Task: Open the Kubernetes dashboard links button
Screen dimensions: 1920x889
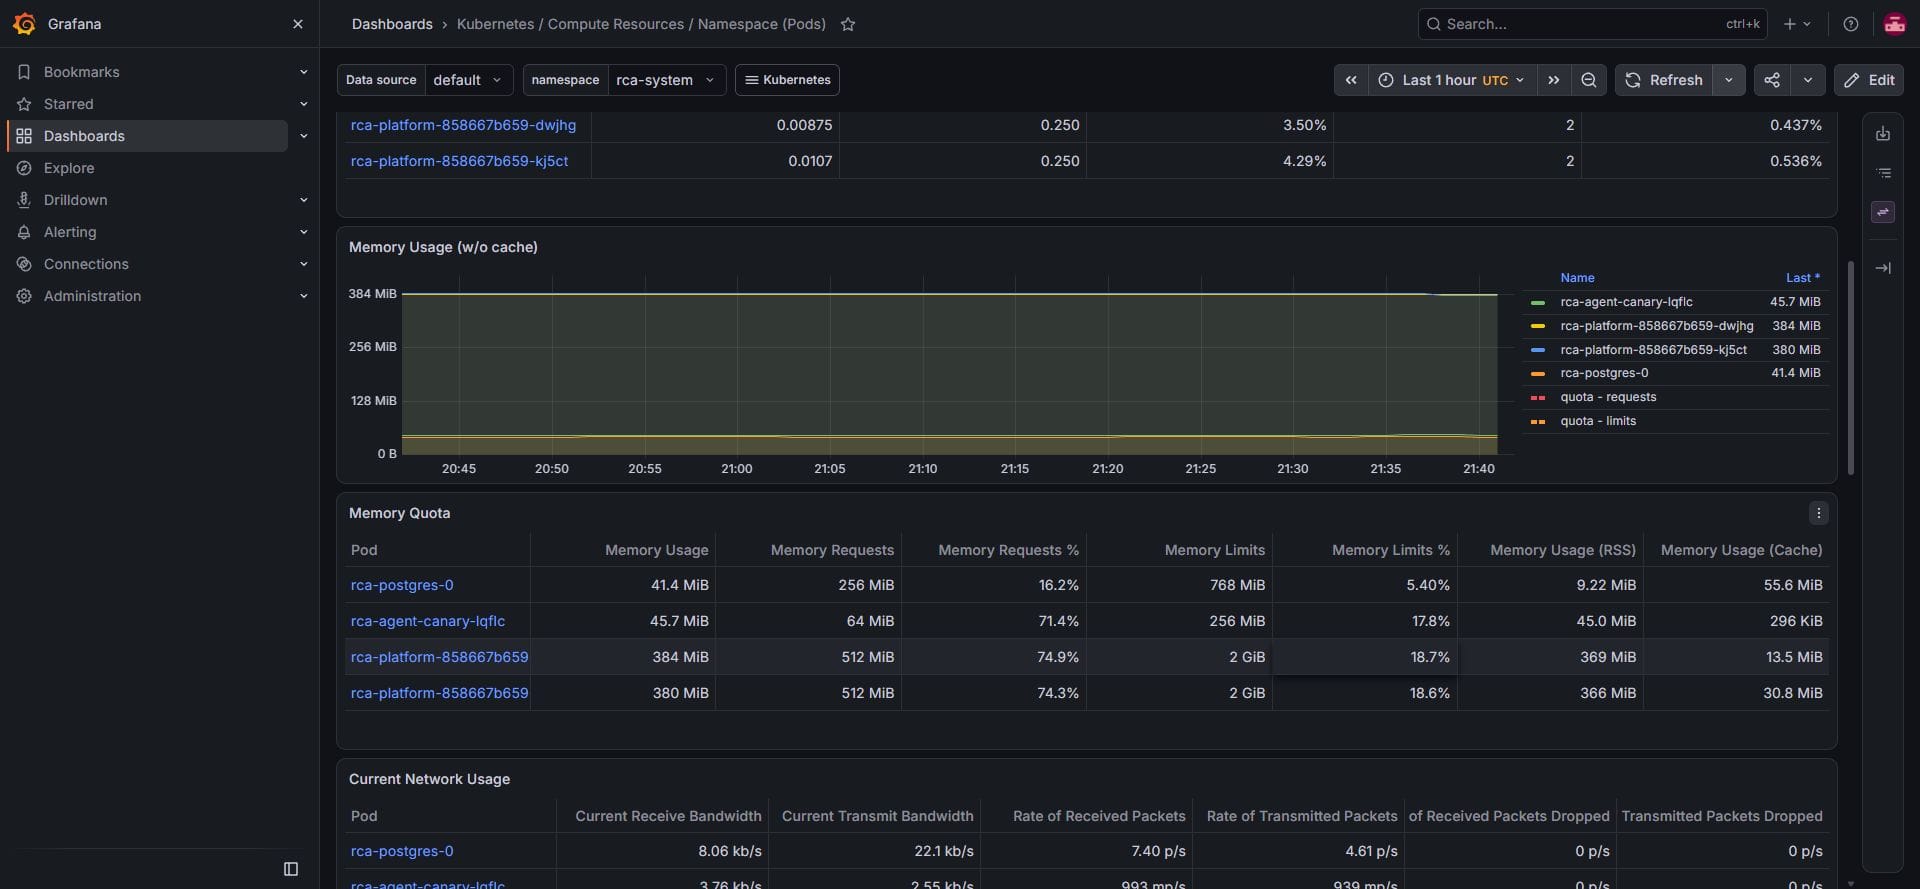Action: 787,80
